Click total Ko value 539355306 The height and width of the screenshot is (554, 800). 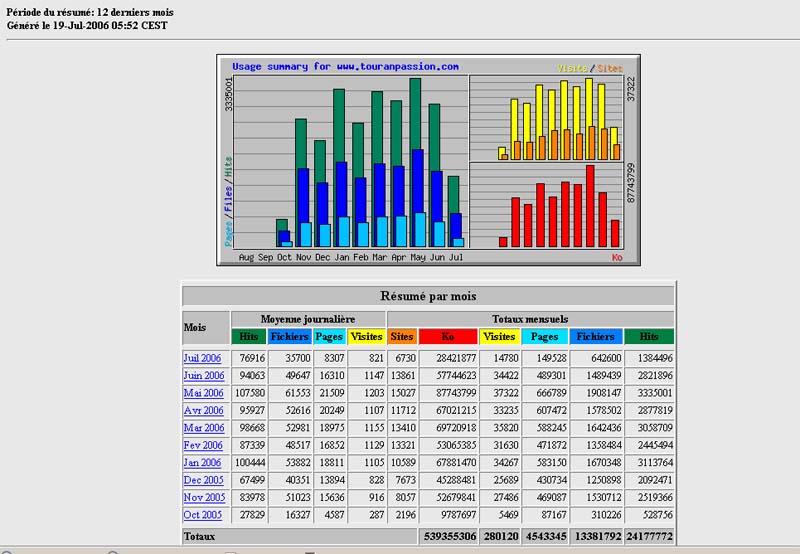click(449, 537)
